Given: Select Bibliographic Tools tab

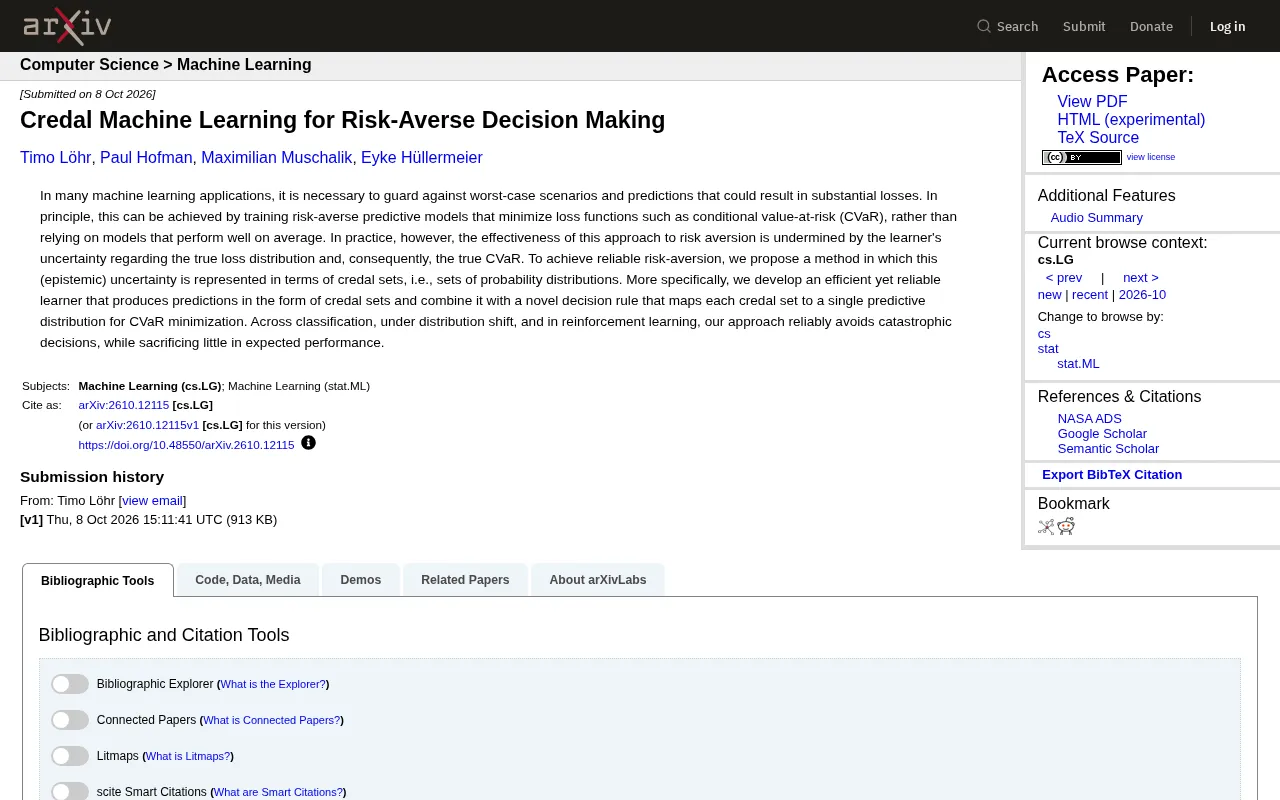Looking at the screenshot, I should point(98,580).
